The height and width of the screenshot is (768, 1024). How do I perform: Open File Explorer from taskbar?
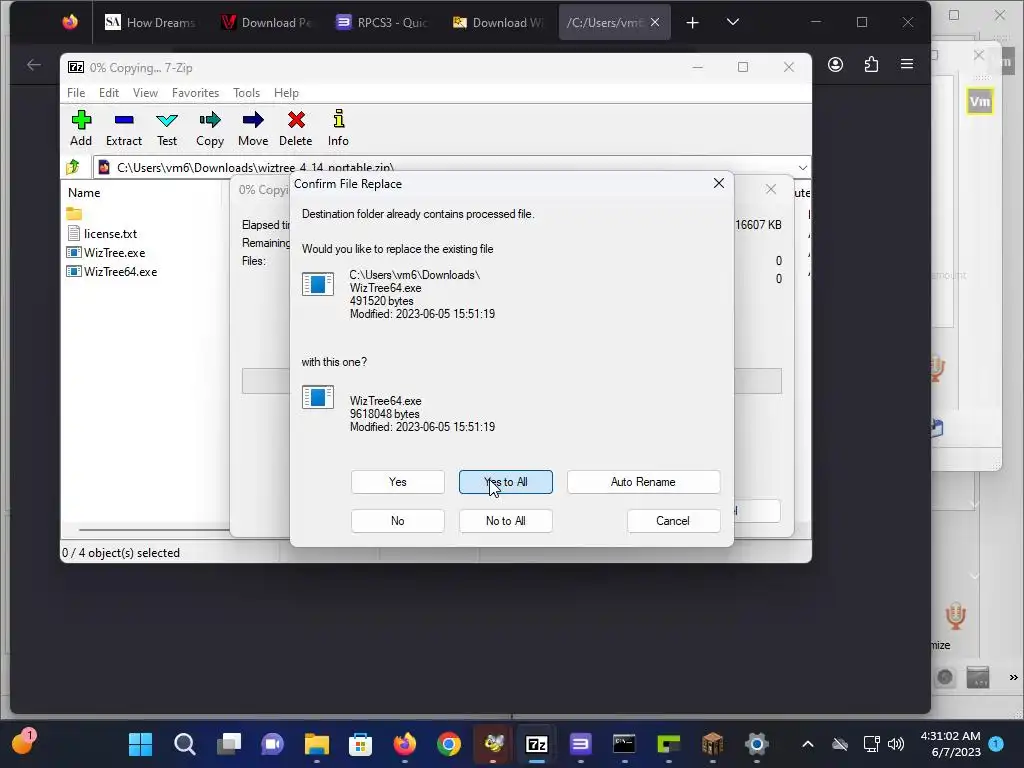317,744
